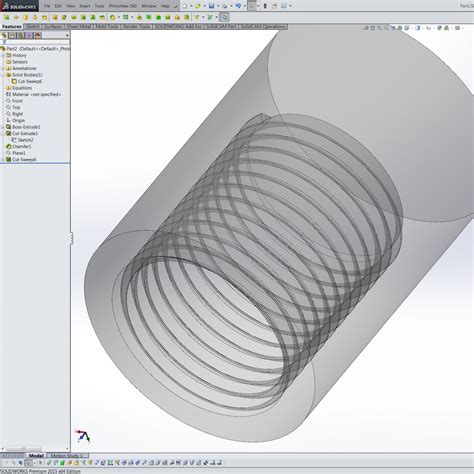Open the Tools menu
The image size is (474, 474).
[99, 6]
